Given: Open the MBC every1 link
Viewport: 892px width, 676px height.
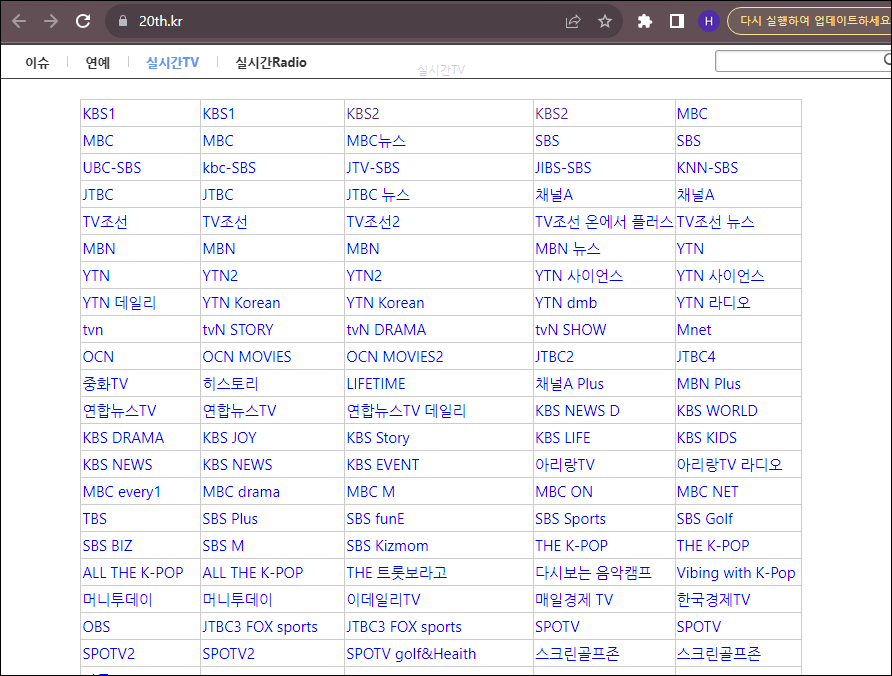Looking at the screenshot, I should [122, 492].
